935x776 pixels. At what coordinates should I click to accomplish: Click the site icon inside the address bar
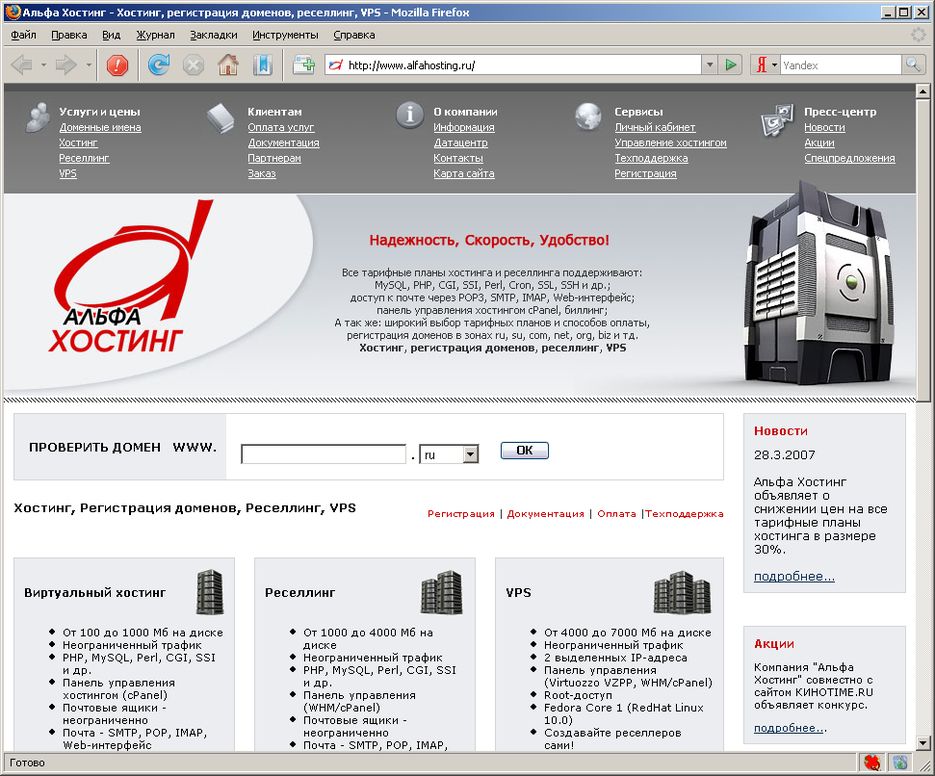[336, 65]
